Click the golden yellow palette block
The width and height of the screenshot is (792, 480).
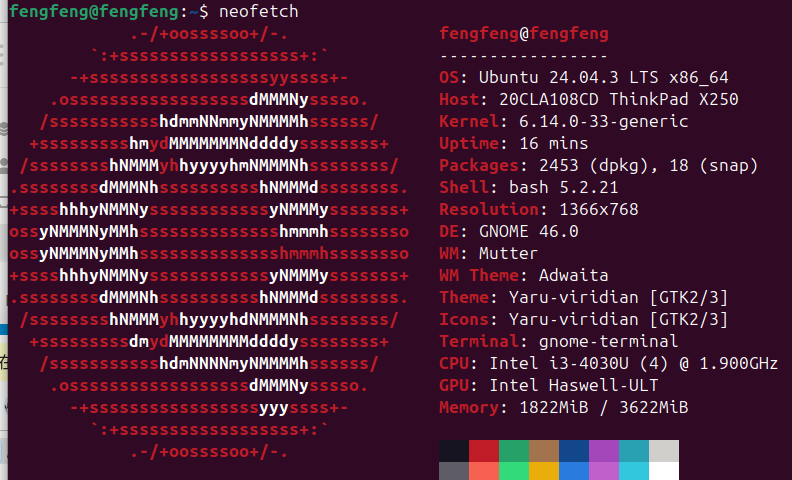click(x=544, y=471)
